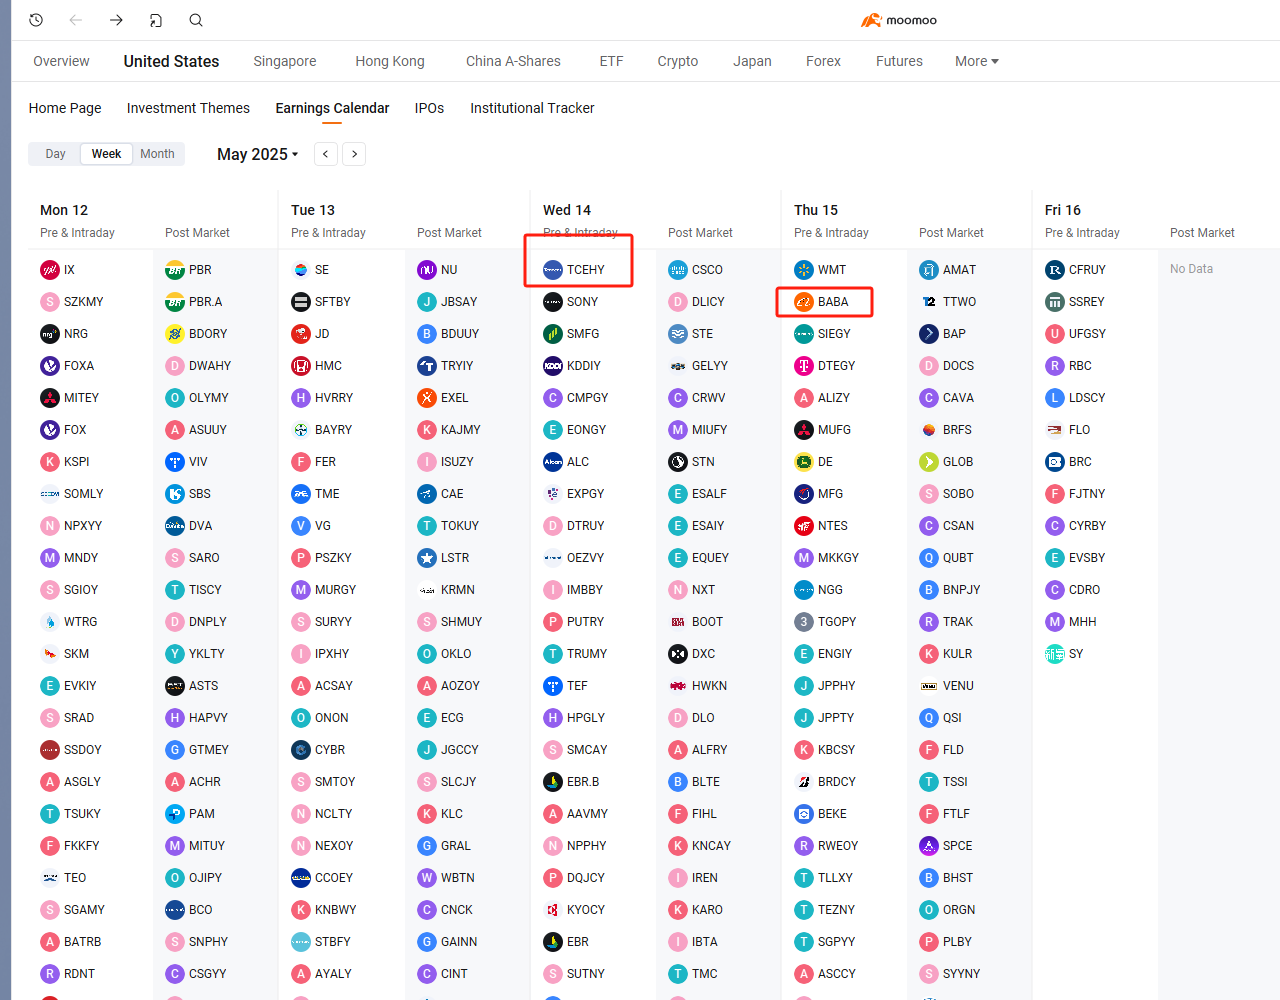Go to previous week with left chevron
1280x1000 pixels.
[x=326, y=154]
